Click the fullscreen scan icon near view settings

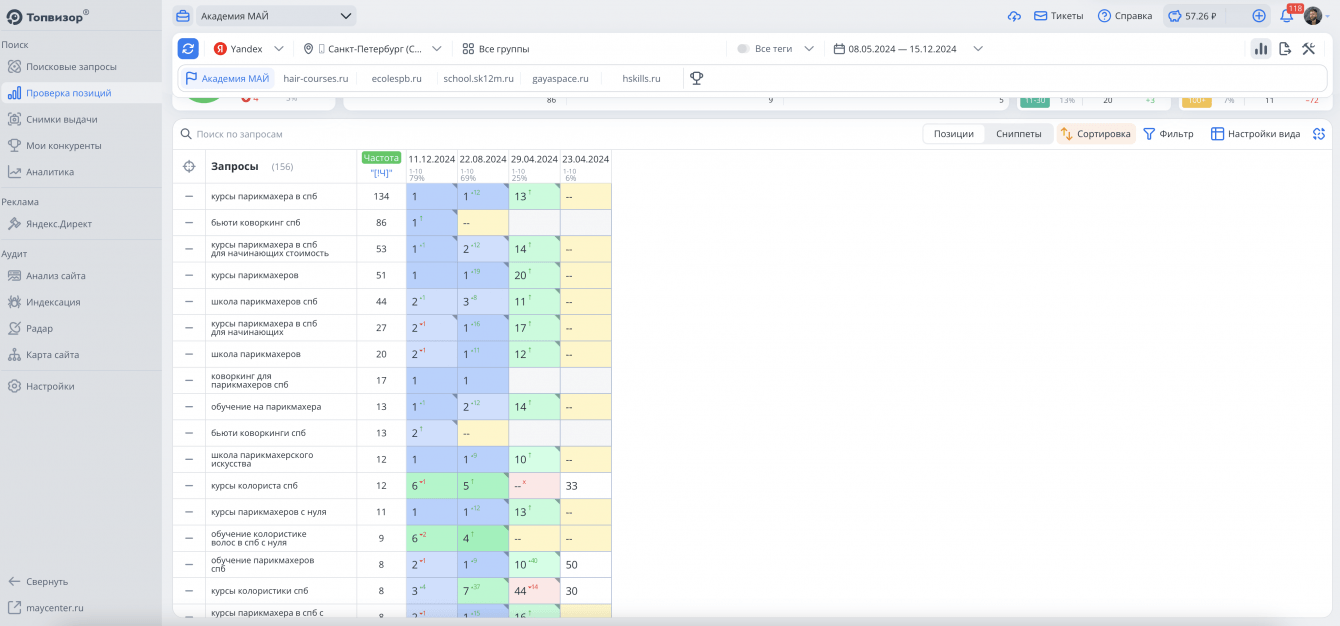pyautogui.click(x=1318, y=134)
